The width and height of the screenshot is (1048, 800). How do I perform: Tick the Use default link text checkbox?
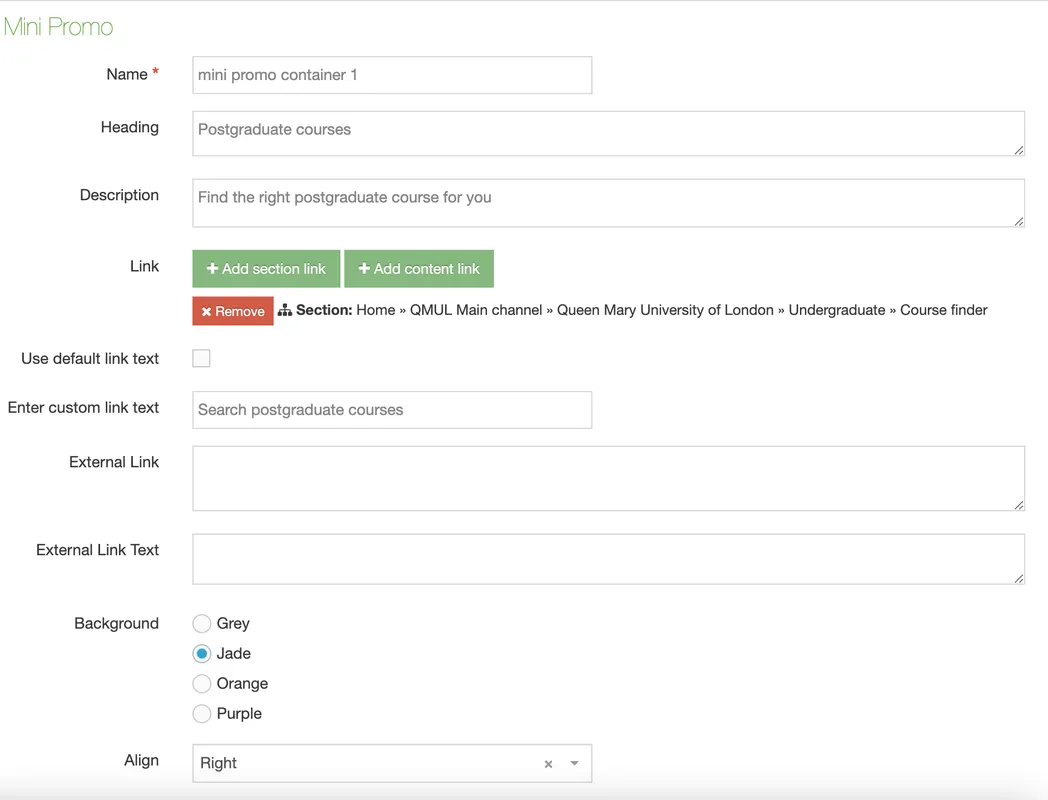[x=201, y=358]
